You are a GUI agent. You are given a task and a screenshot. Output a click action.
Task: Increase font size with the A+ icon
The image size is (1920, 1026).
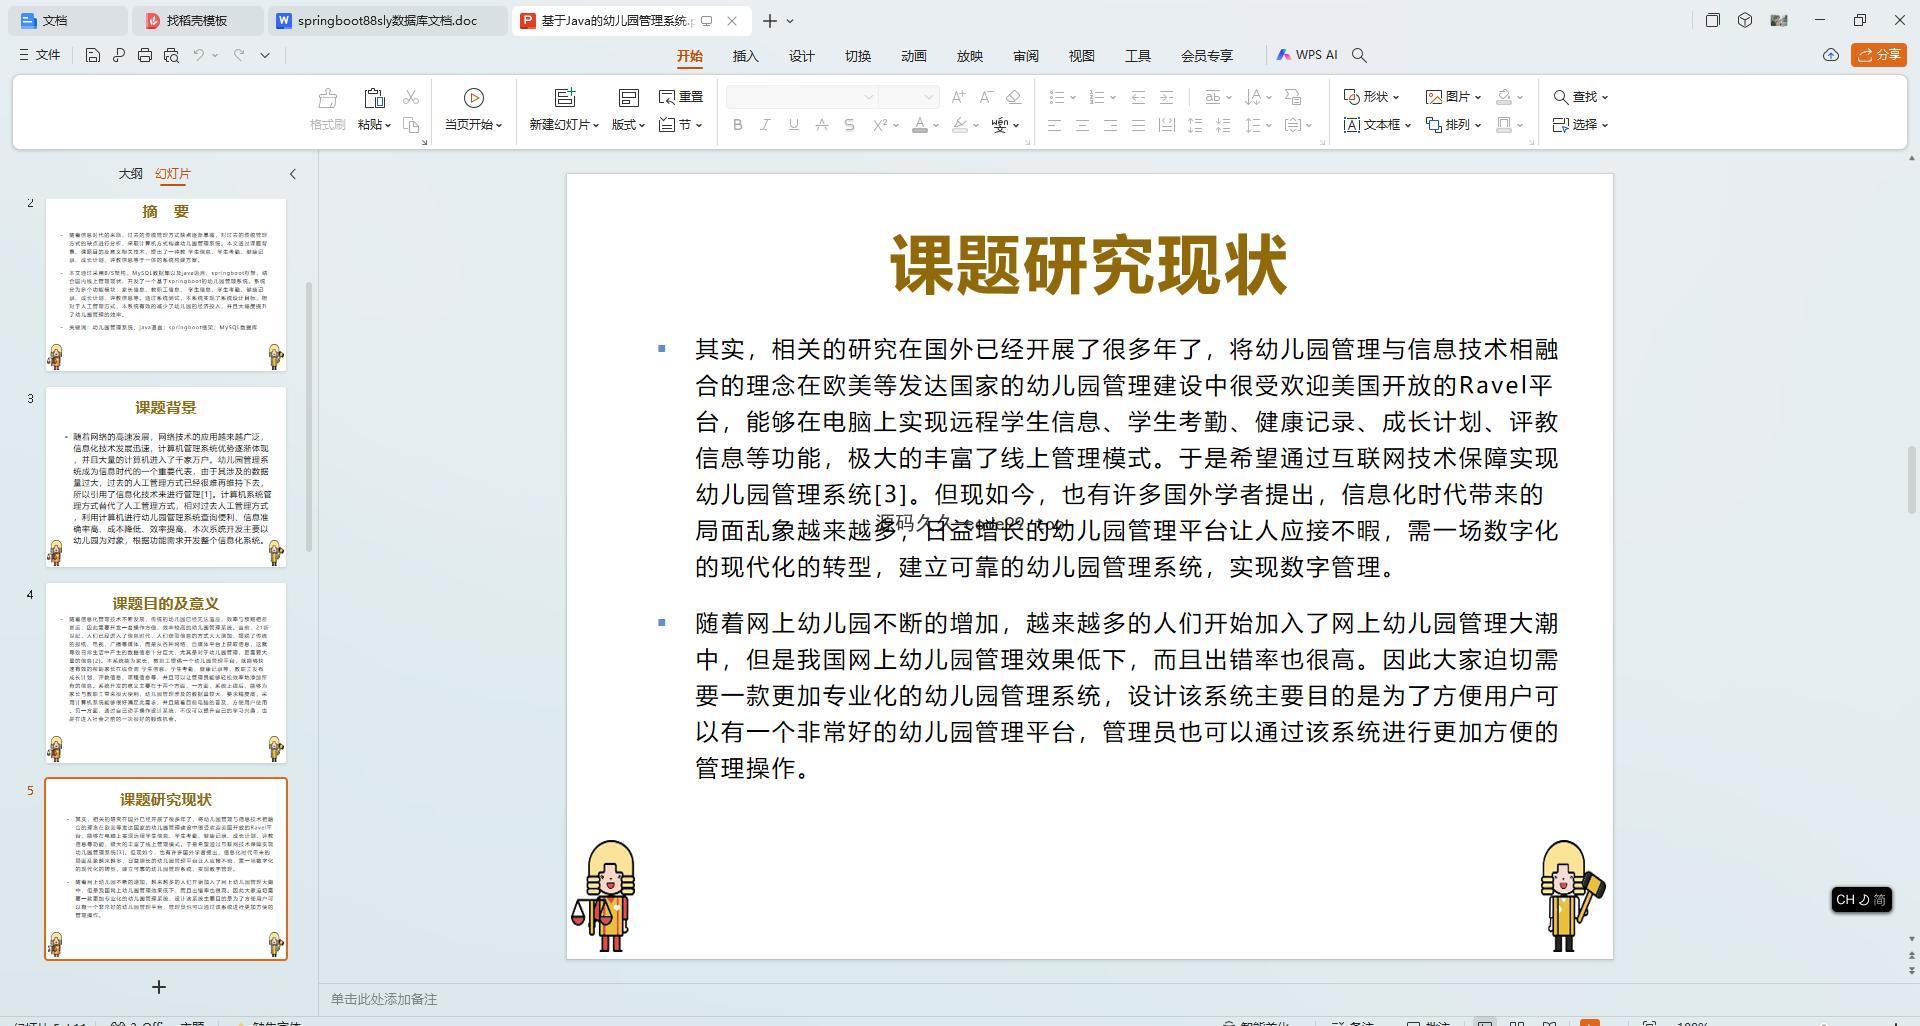pyautogui.click(x=959, y=97)
